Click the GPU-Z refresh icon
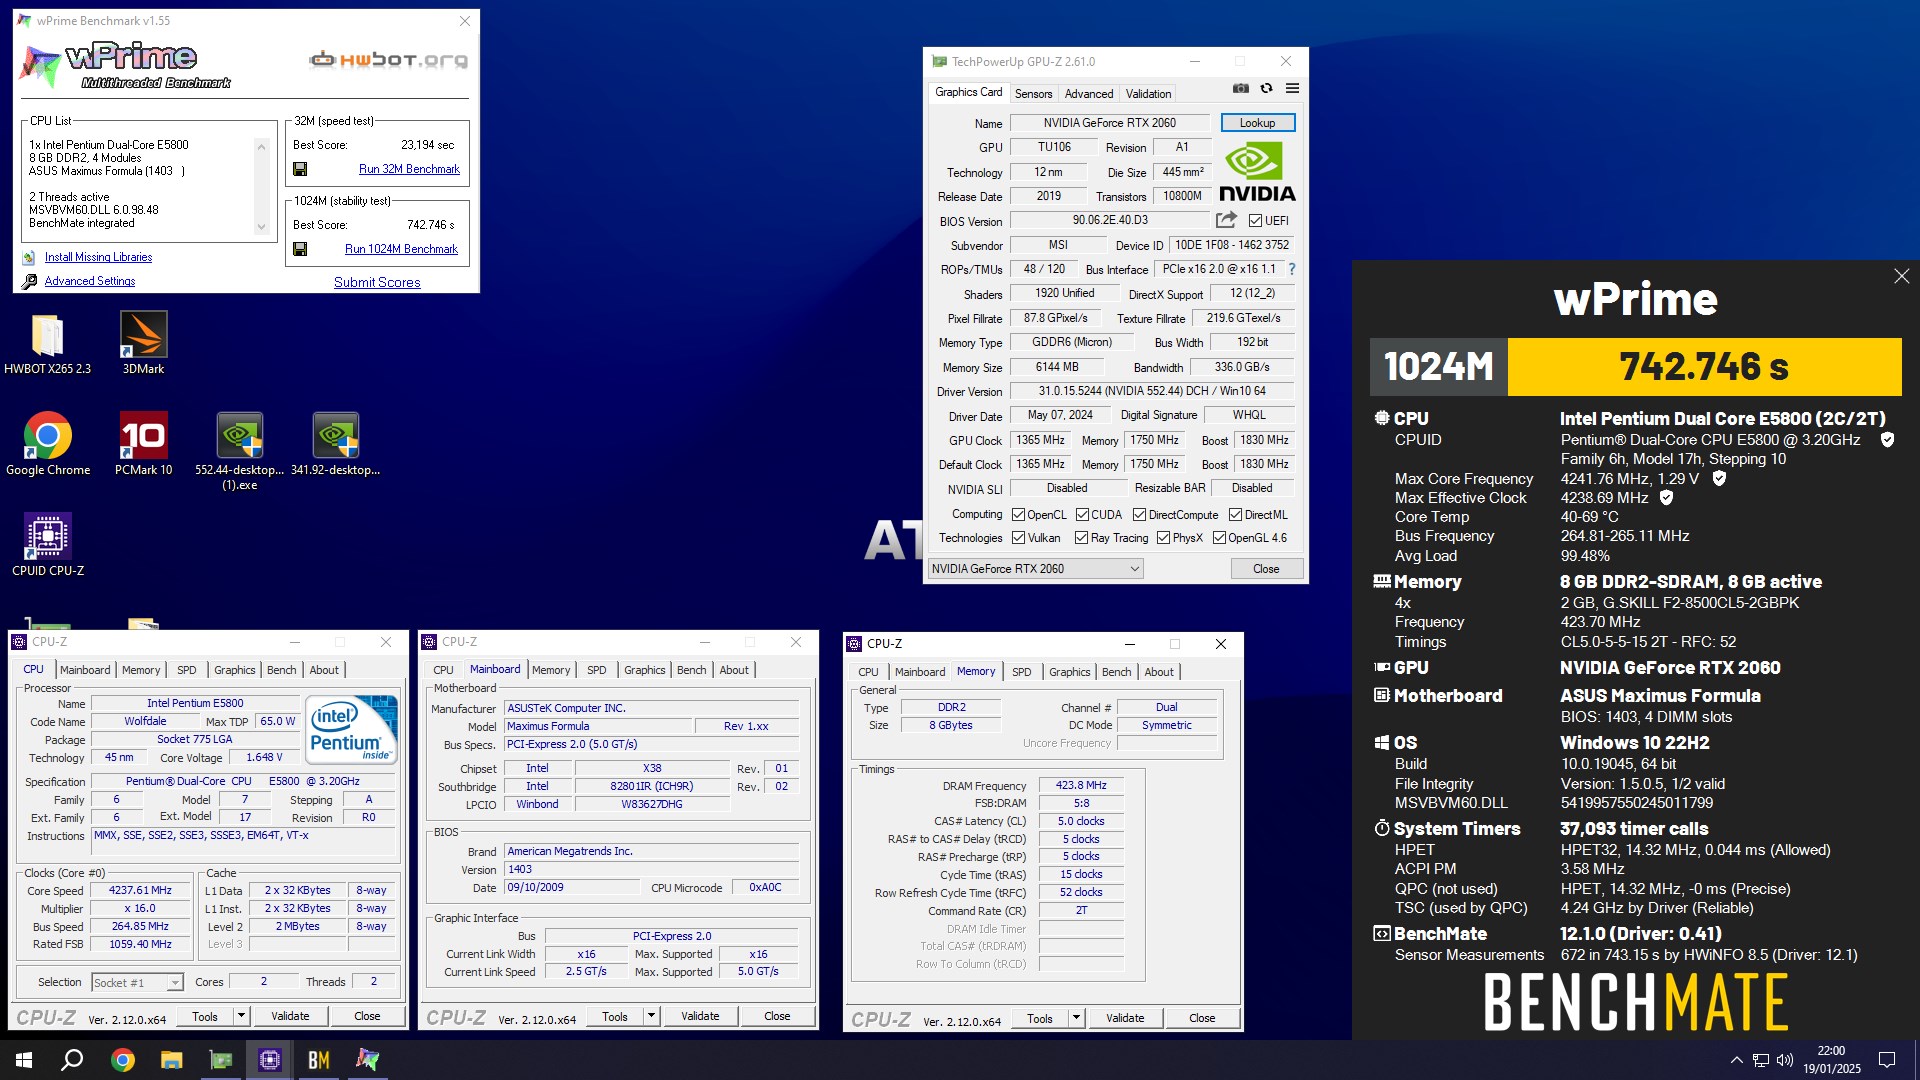The width and height of the screenshot is (1920, 1080). click(x=1267, y=89)
